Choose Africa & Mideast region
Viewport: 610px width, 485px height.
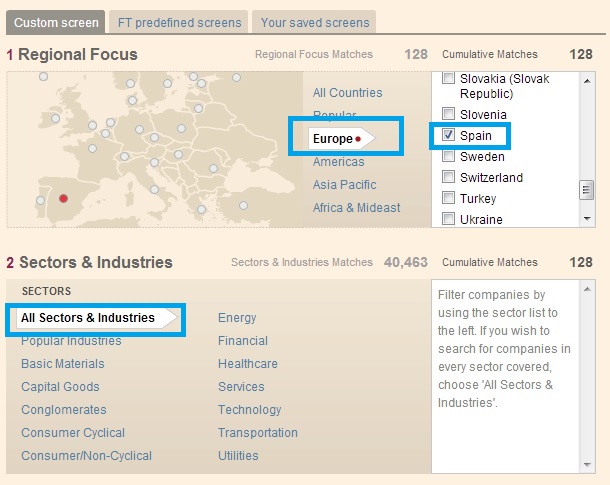(x=356, y=208)
